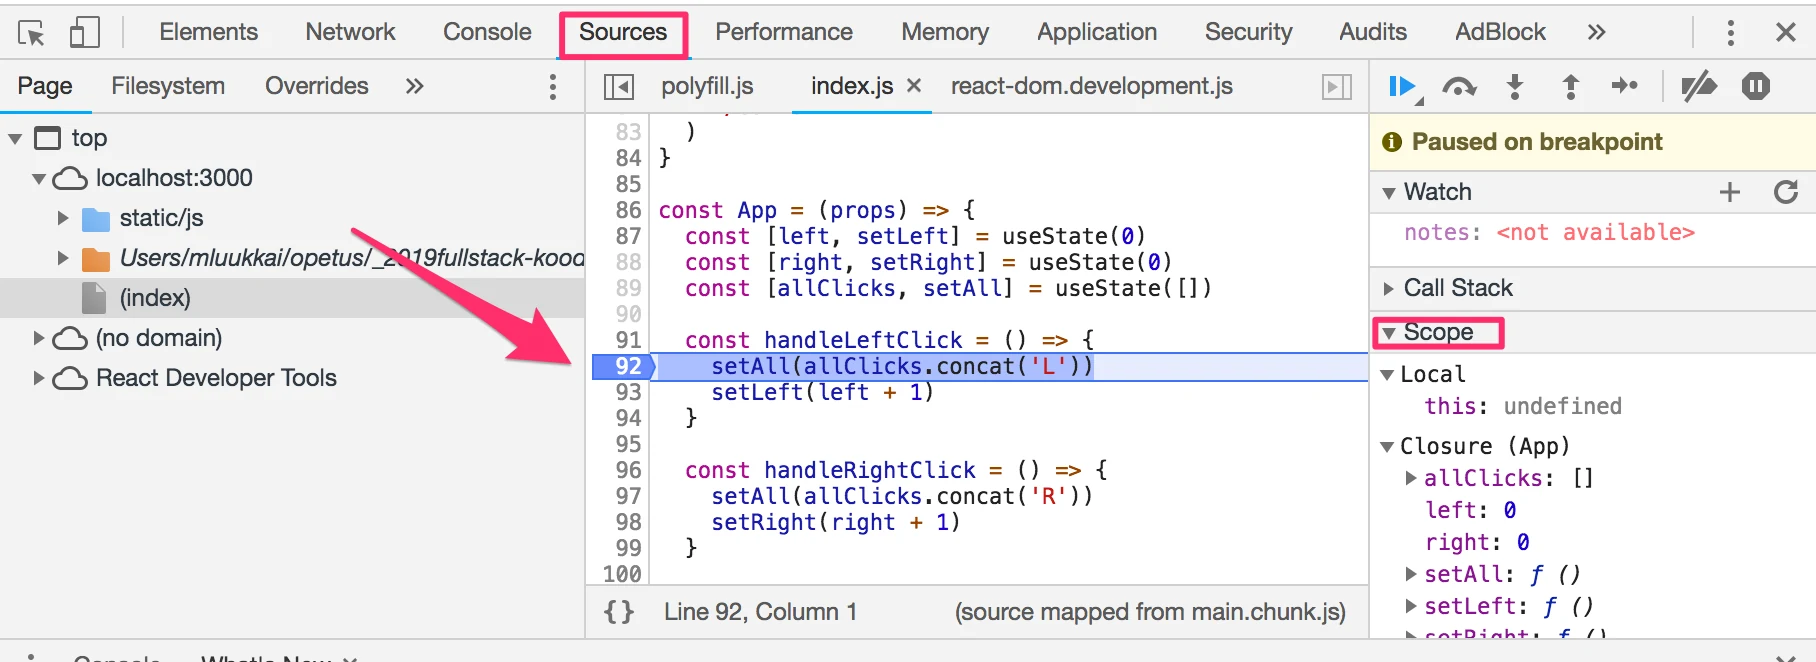Hide the navigator sidebar icon
The height and width of the screenshot is (662, 1816).
(619, 87)
